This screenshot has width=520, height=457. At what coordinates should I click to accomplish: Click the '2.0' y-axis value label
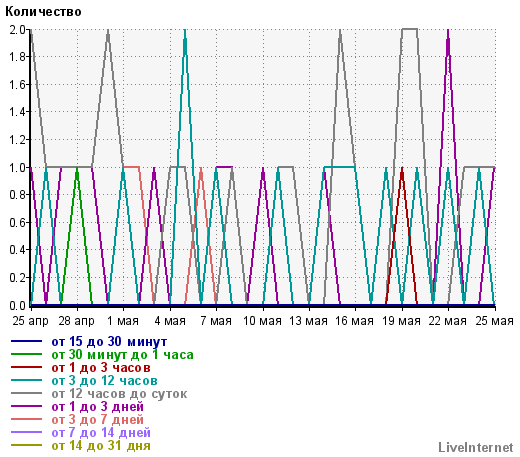pyautogui.click(x=17, y=30)
